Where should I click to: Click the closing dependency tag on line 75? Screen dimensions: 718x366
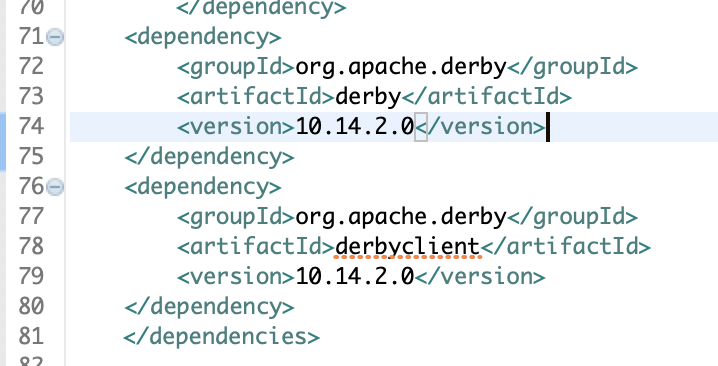pyautogui.click(x=209, y=157)
